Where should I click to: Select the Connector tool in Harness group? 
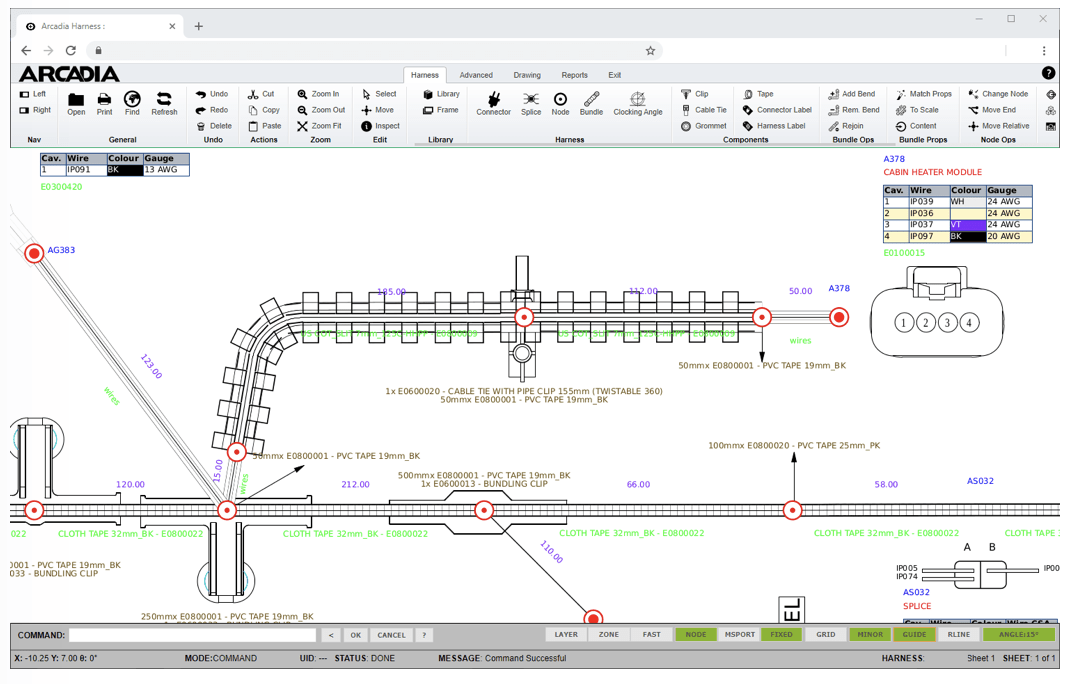click(x=492, y=102)
